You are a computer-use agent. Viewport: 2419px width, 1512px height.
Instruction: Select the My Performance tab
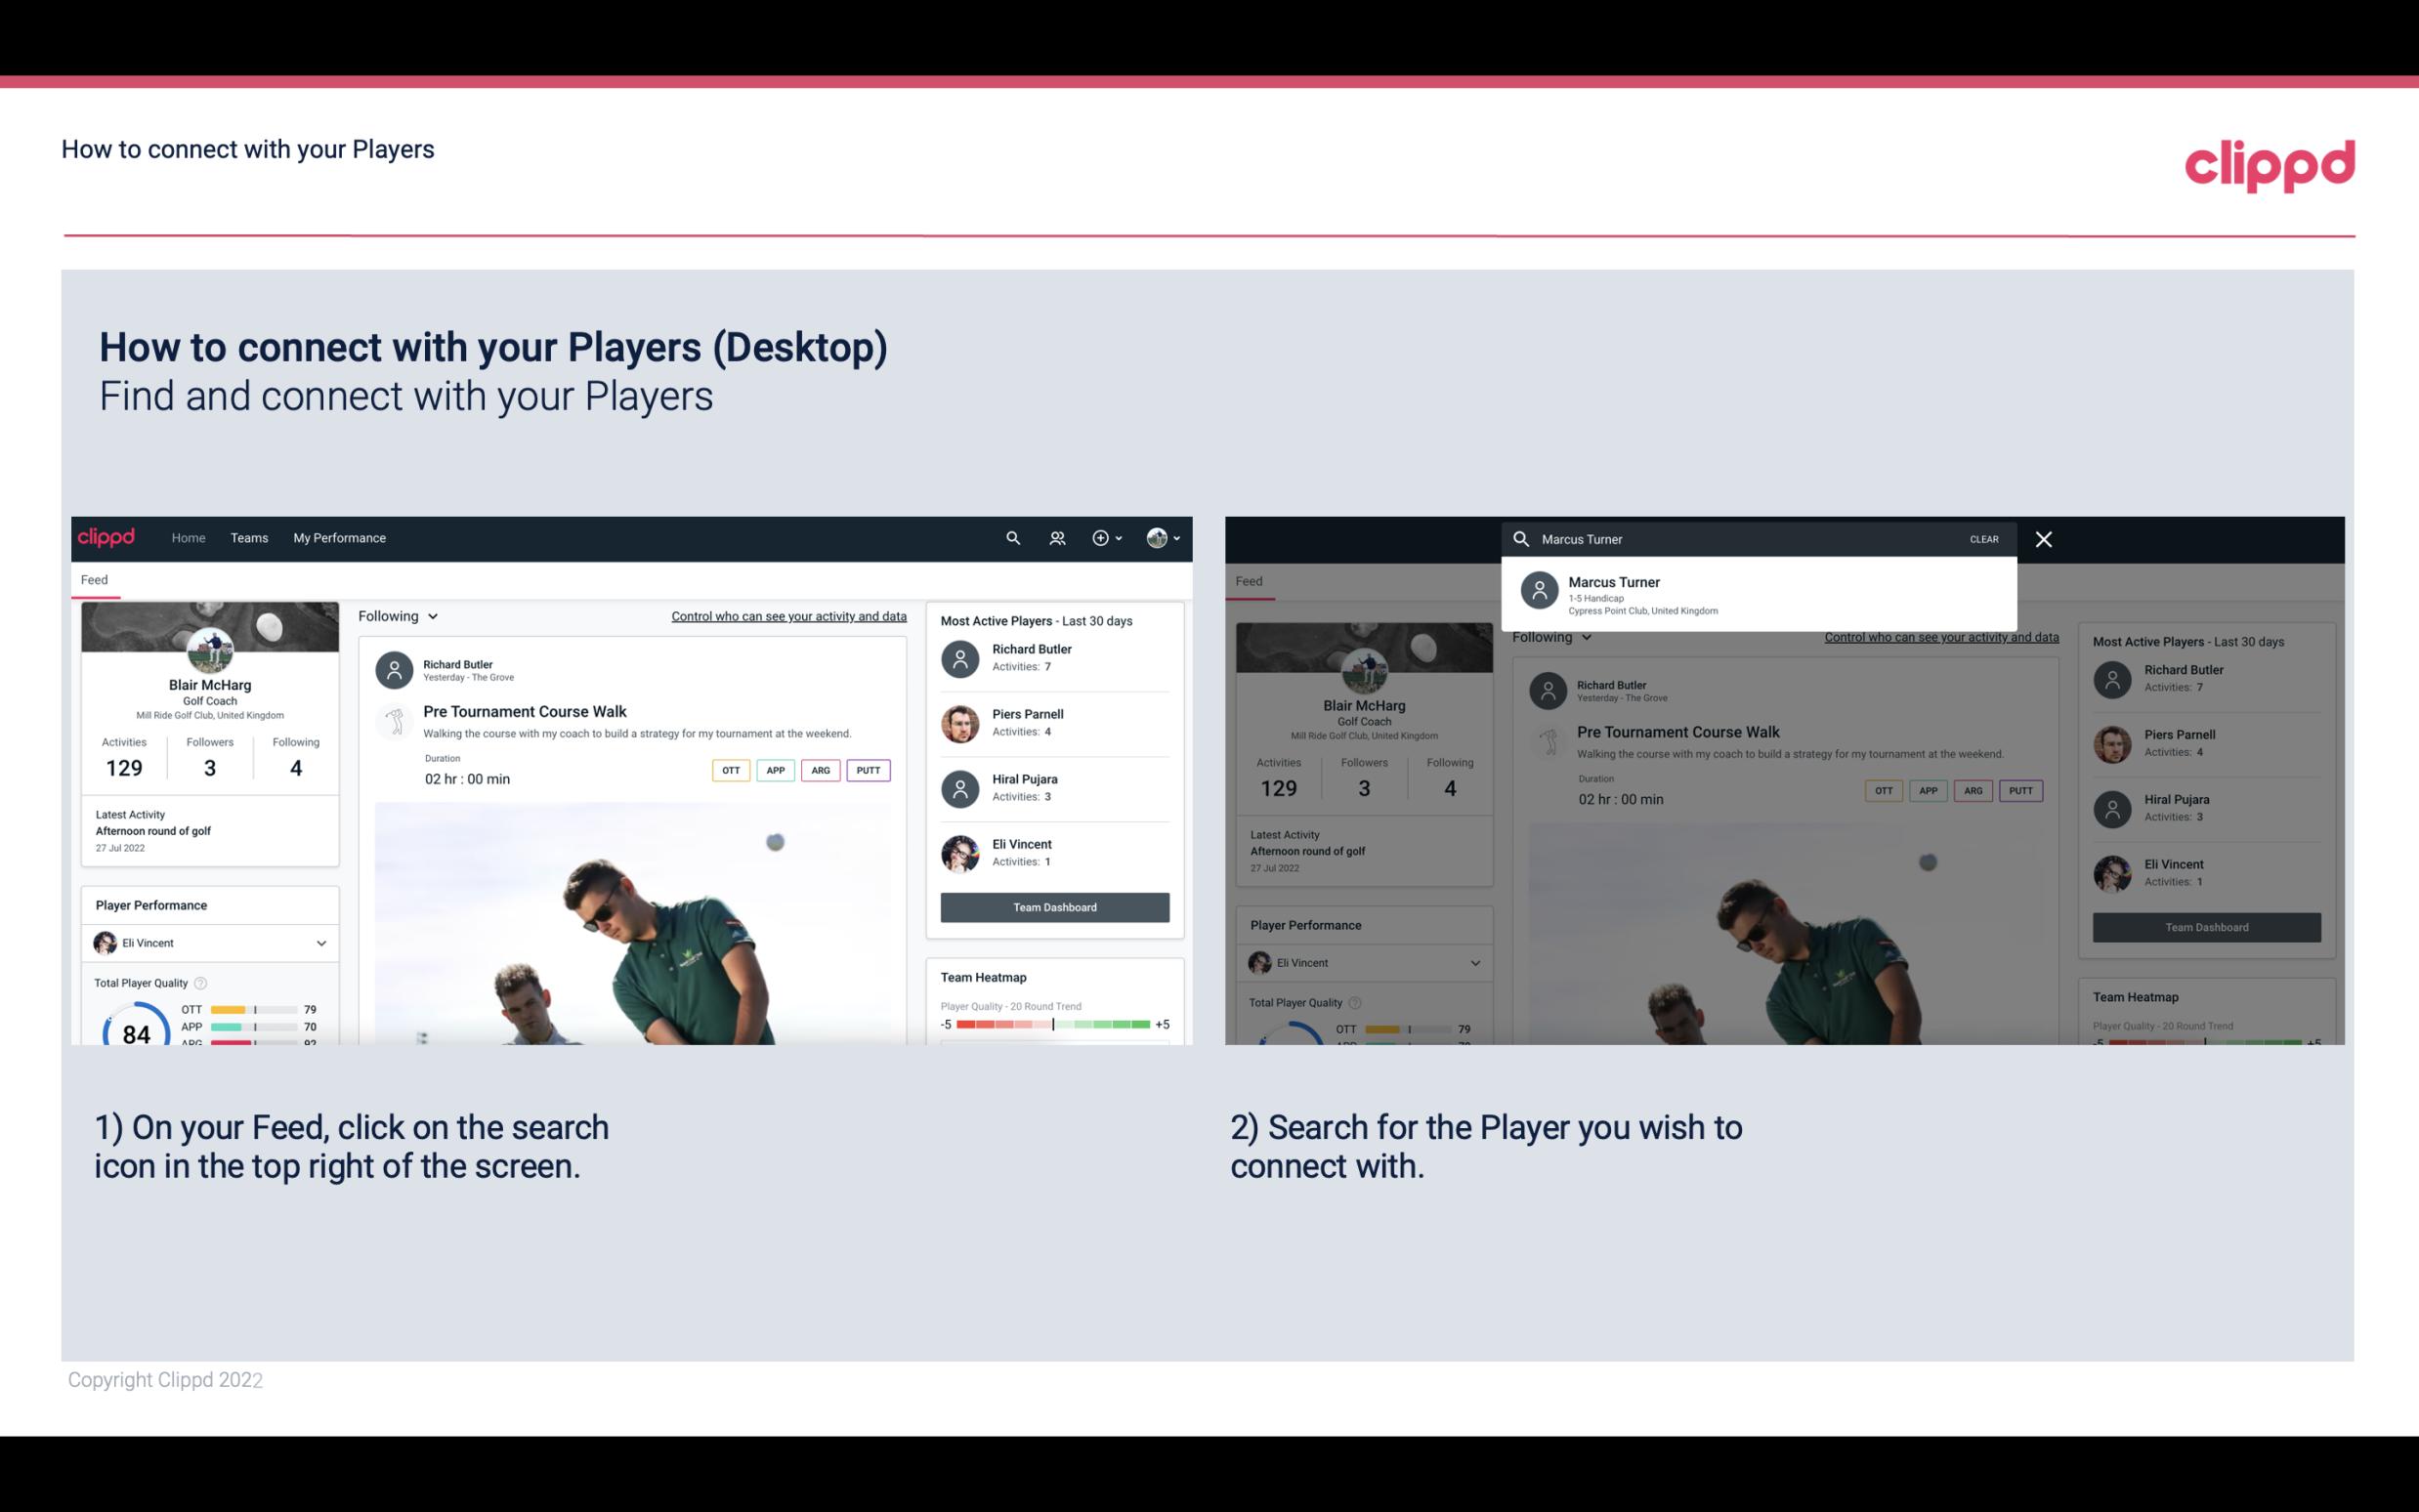[338, 536]
